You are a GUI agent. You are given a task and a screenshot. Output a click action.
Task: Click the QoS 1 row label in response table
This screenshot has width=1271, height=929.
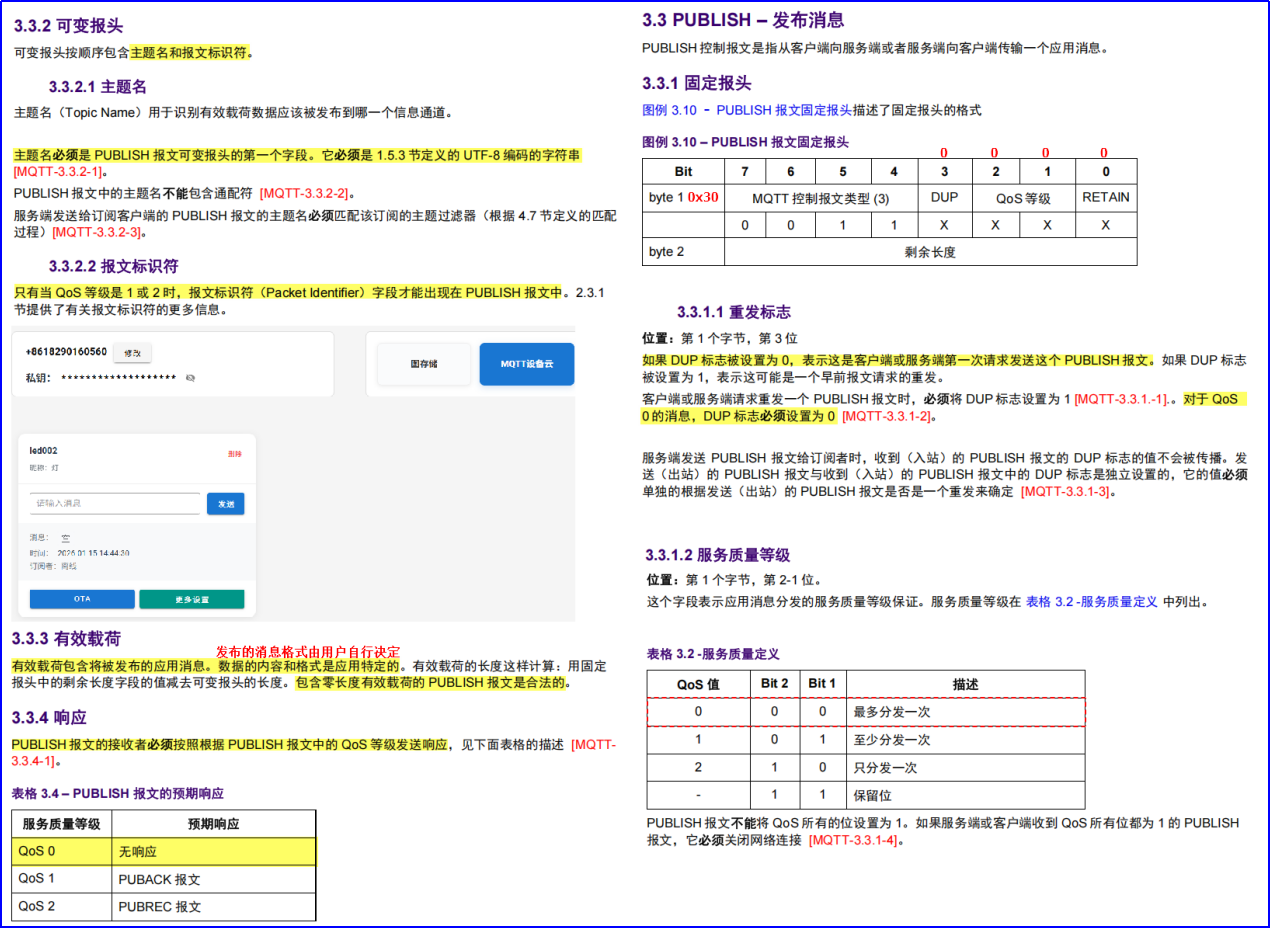[61, 879]
